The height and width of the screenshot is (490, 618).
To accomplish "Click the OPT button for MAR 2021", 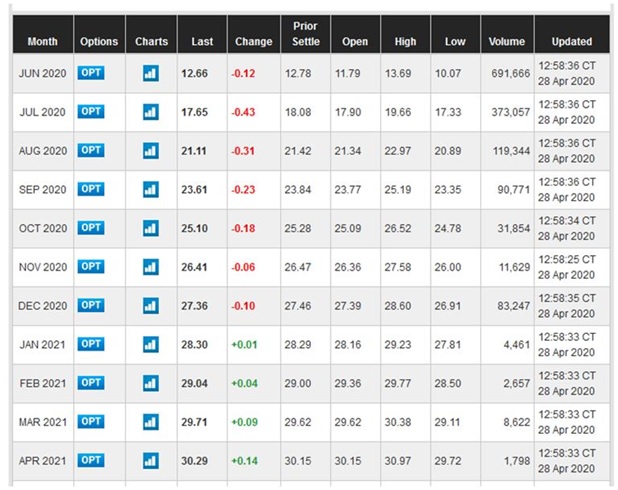I will (91, 421).
